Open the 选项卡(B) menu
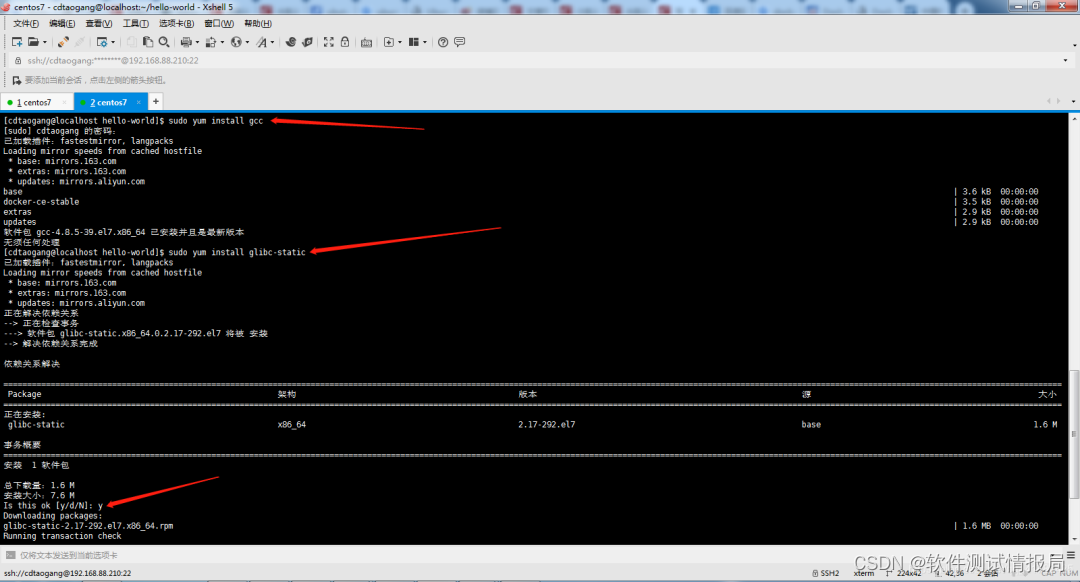 coord(176,23)
